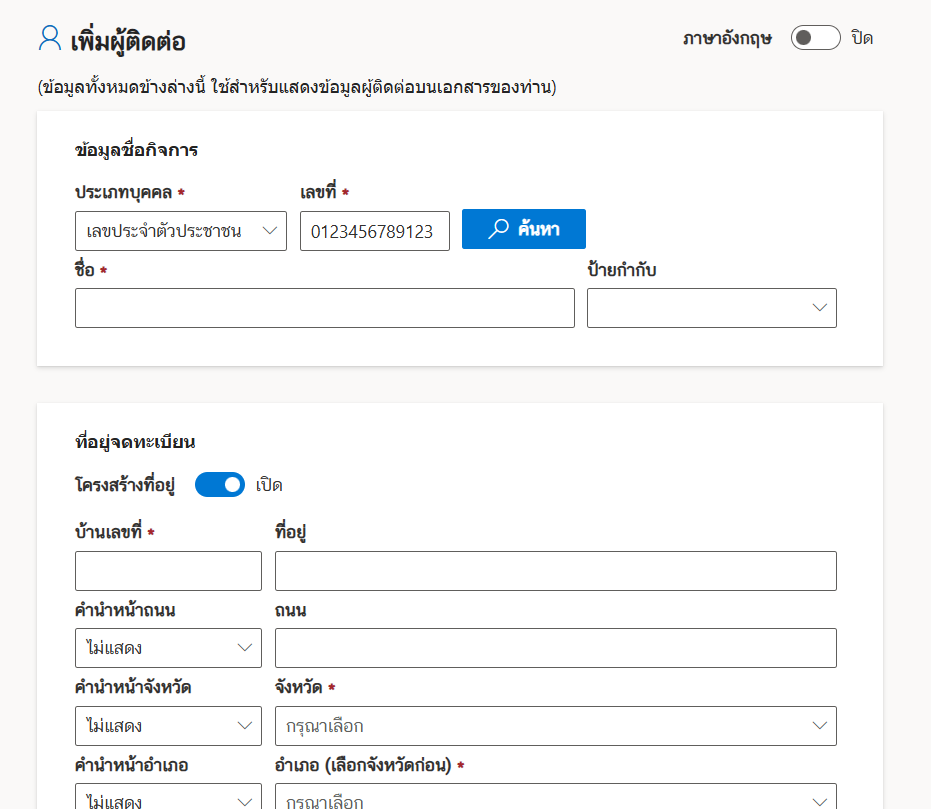Open the คำนำหน้าจังหวัด dropdown
Viewport: 931px width, 809px height.
[x=168, y=726]
